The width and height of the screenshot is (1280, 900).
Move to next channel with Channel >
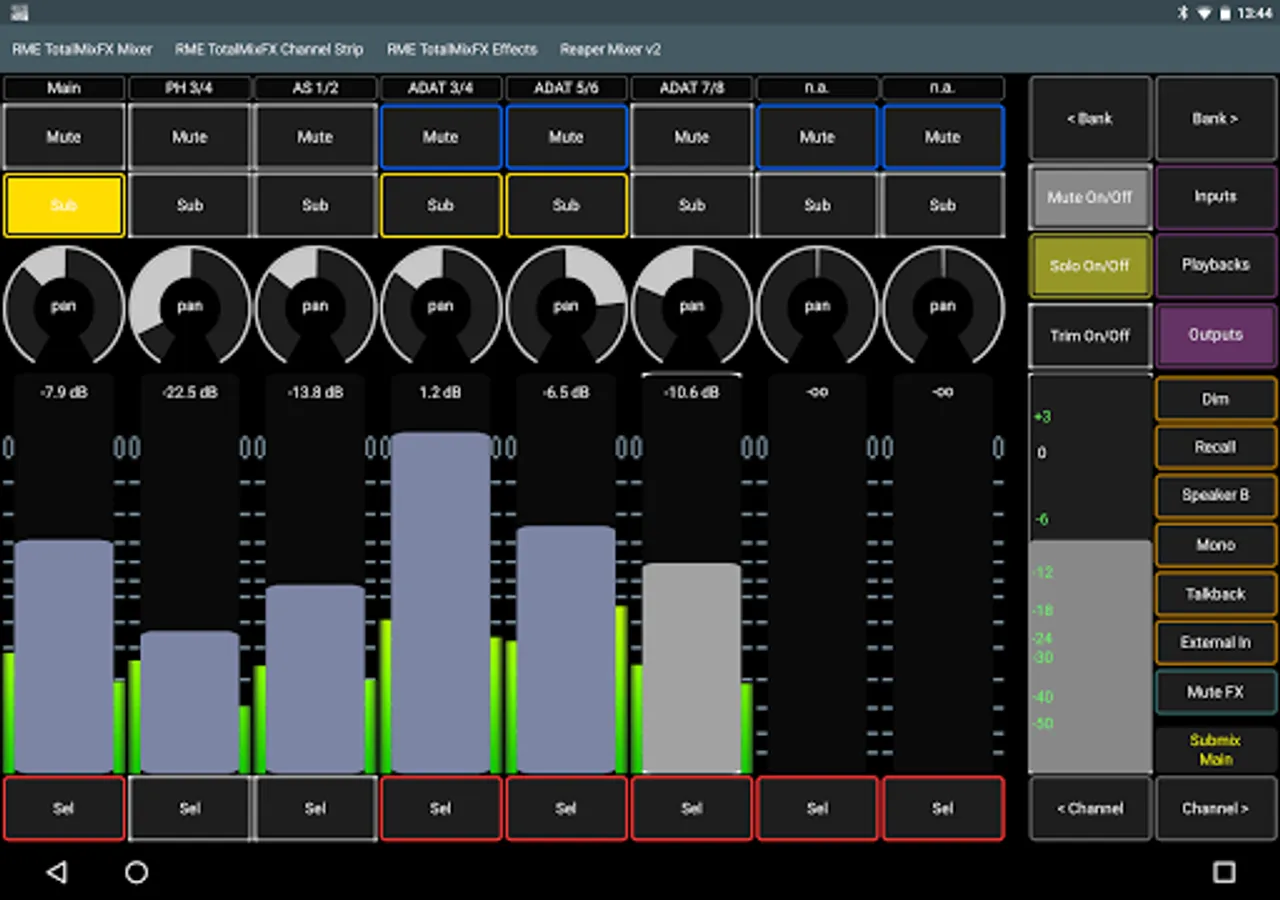pos(1215,808)
